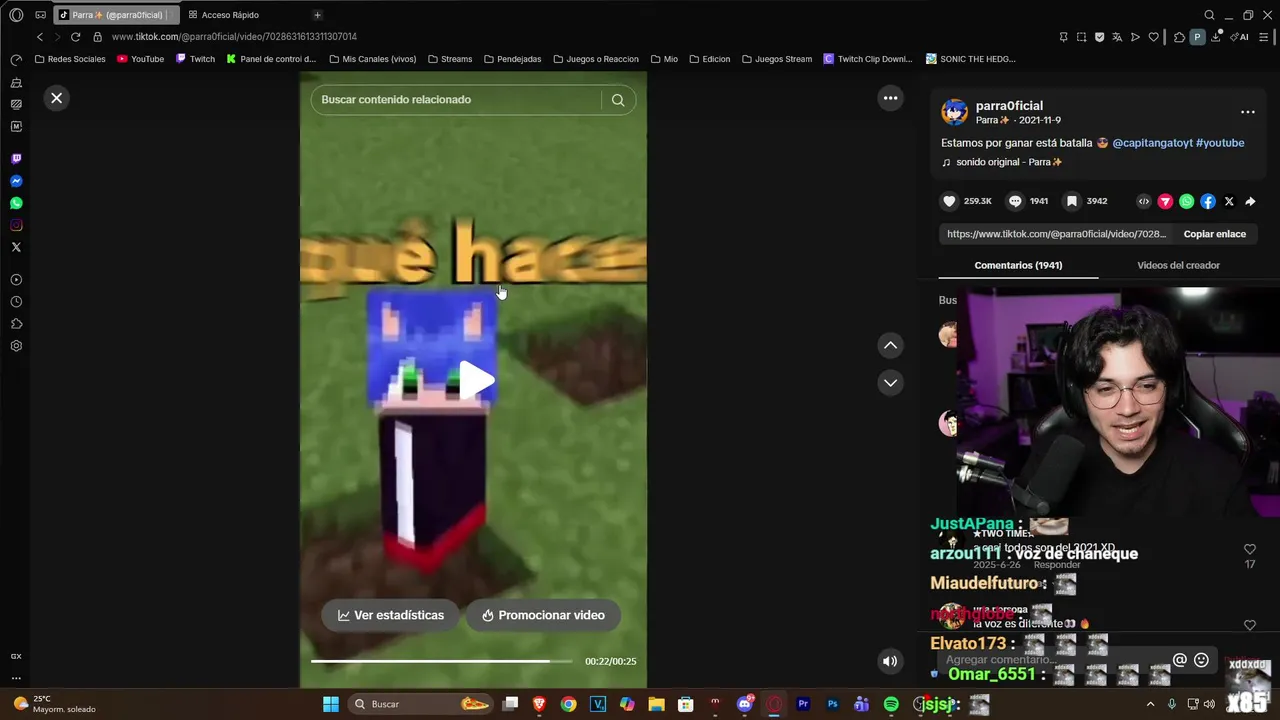Image resolution: width=1280 pixels, height=720 pixels.
Task: Open Twitch Clip Downloader bookmark
Action: point(867,59)
